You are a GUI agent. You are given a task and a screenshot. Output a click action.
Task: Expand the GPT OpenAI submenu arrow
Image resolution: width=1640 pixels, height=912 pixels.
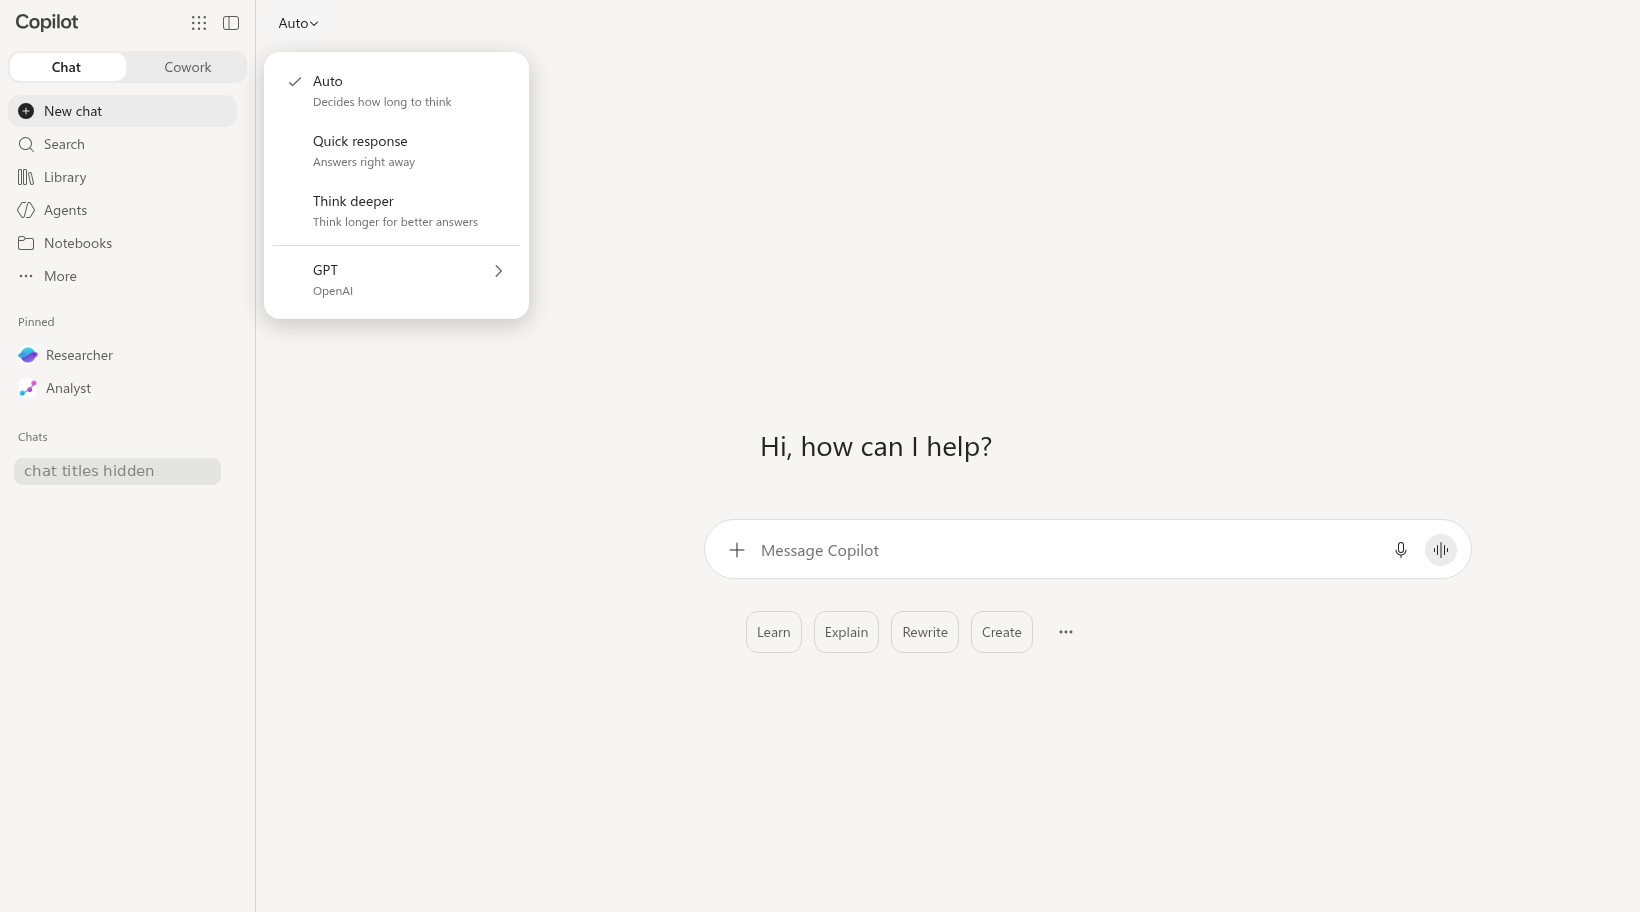pyautogui.click(x=498, y=271)
